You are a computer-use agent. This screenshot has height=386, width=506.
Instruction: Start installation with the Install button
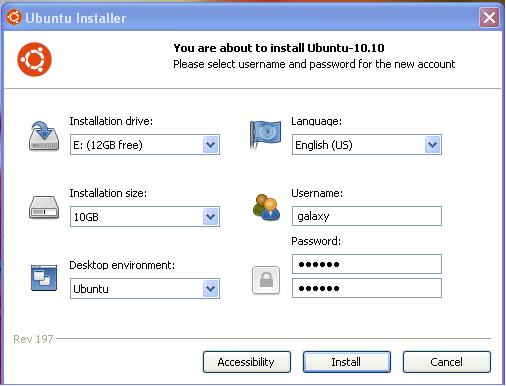point(347,362)
